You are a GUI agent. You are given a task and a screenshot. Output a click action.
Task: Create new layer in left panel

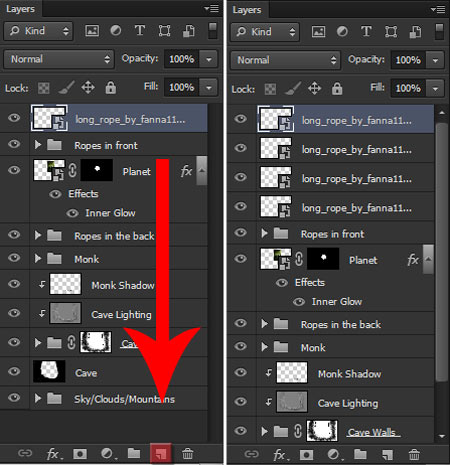click(x=161, y=454)
